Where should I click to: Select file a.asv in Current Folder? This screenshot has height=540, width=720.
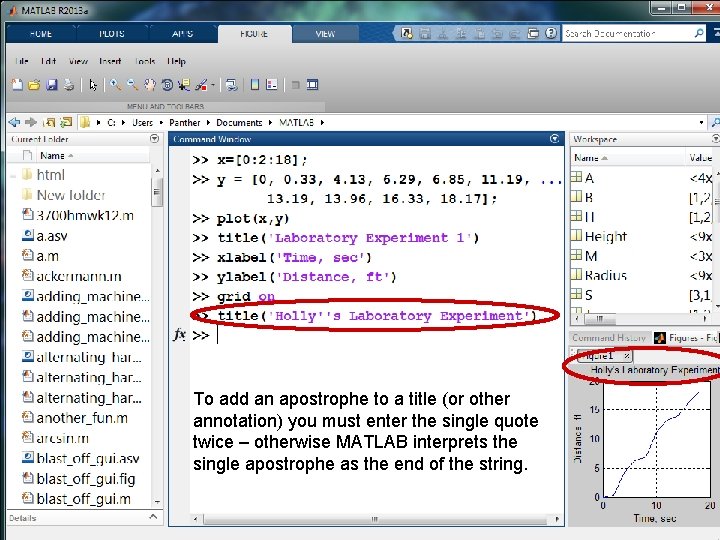pos(51,236)
